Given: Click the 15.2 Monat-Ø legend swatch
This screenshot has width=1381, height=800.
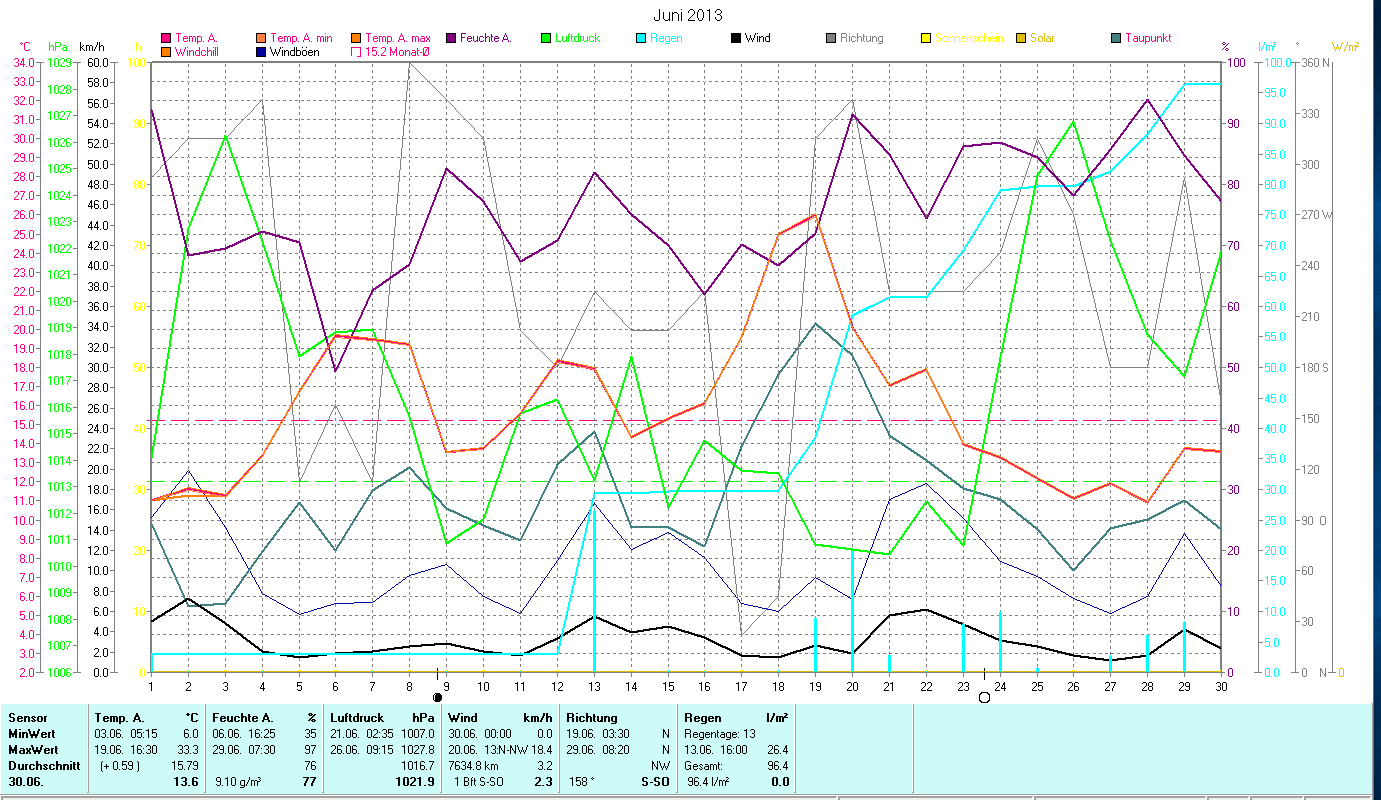Looking at the screenshot, I should tap(356, 52).
